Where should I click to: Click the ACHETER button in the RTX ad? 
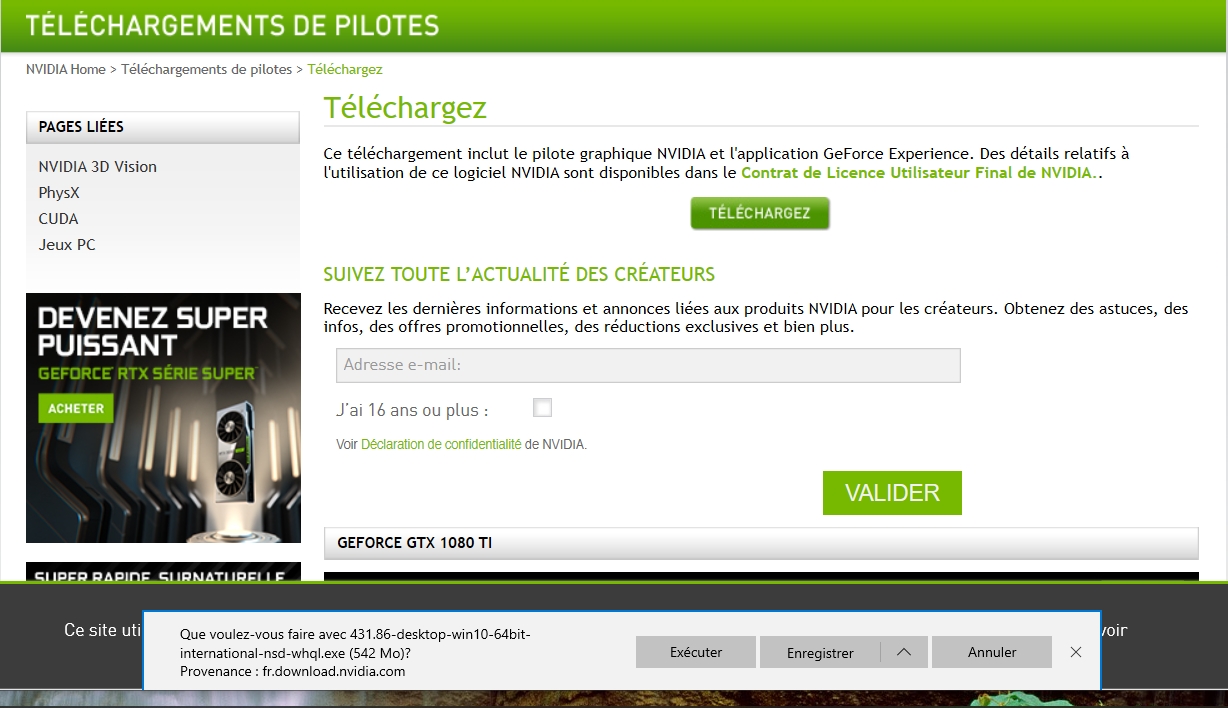click(76, 408)
